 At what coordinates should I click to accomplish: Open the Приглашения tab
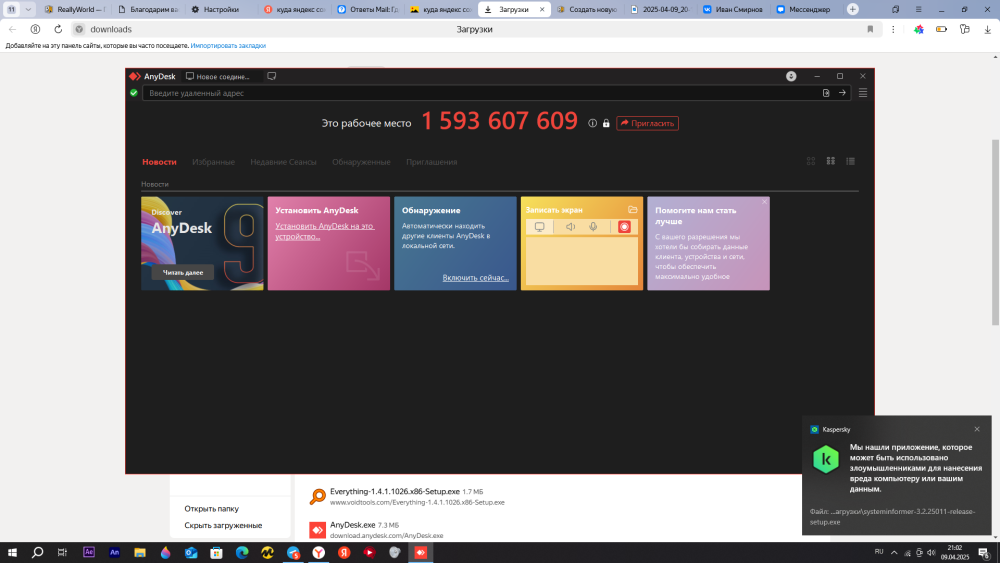click(431, 162)
